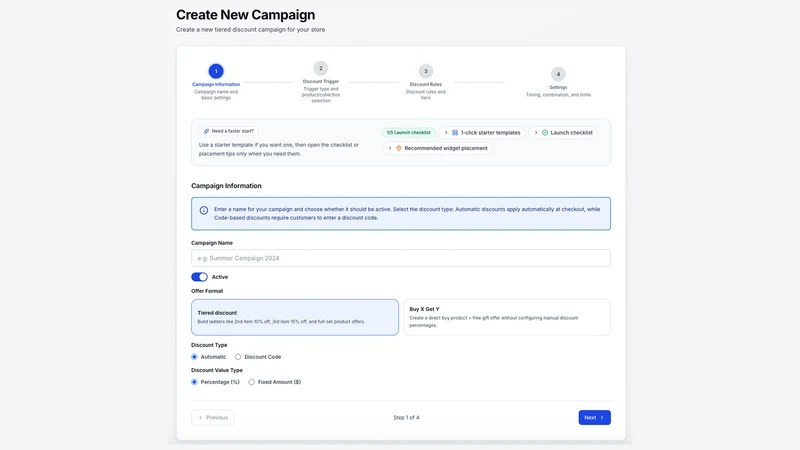Toggle the Active campaign switch

[x=199, y=277]
